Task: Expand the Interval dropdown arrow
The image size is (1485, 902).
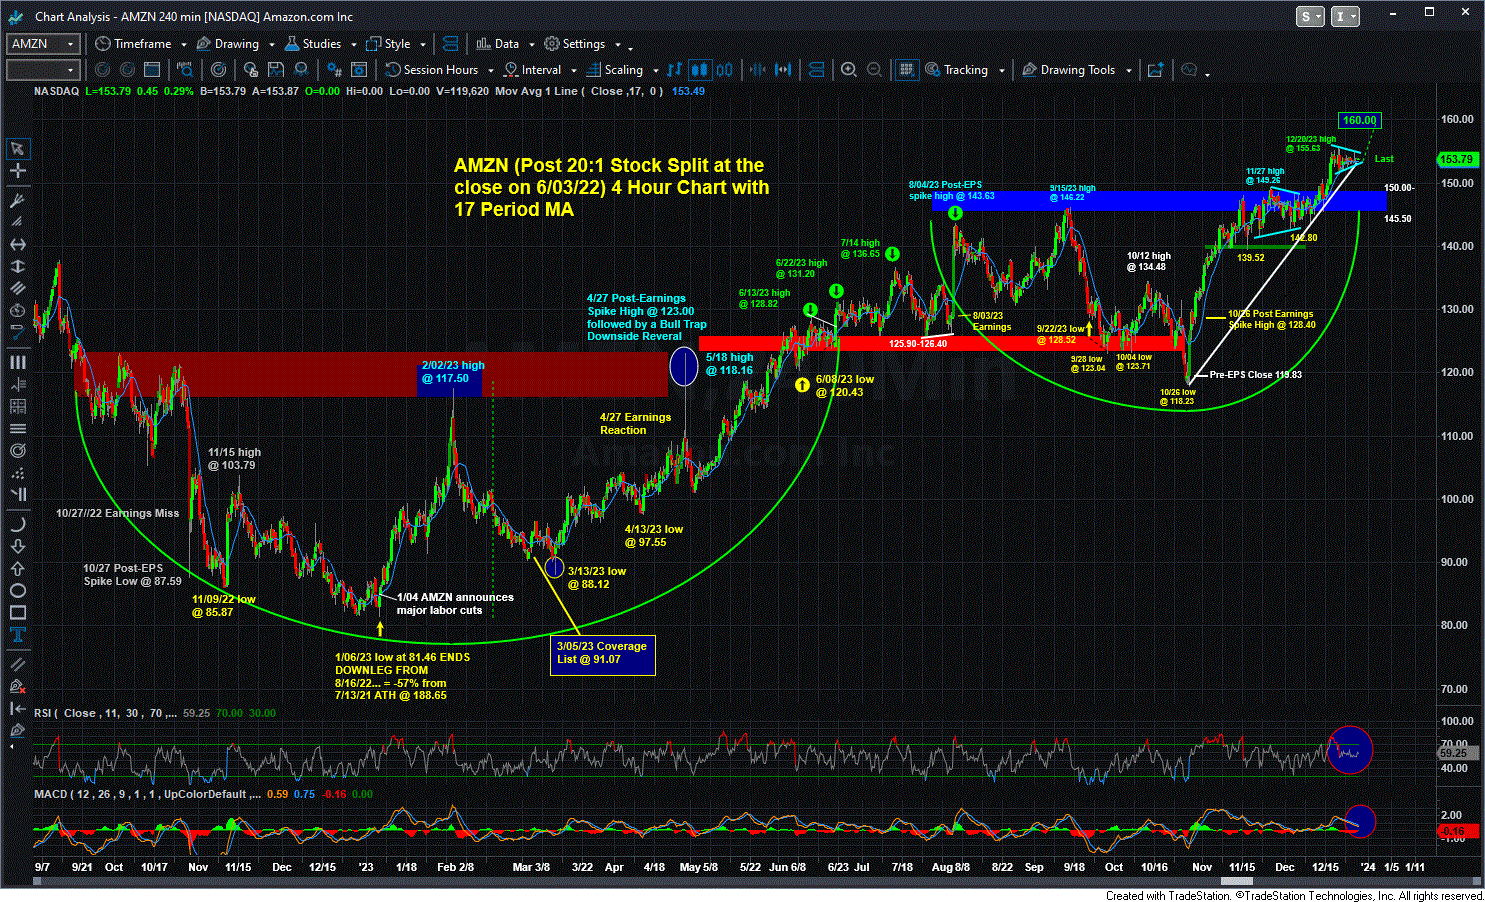Action: click(x=573, y=71)
